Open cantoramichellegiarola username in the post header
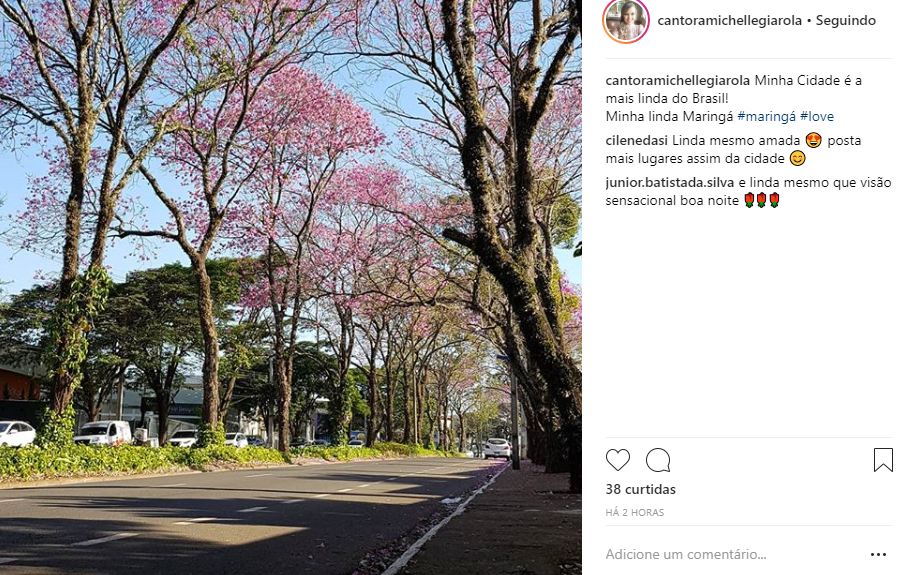The width and height of the screenshot is (905, 575). 730,20
